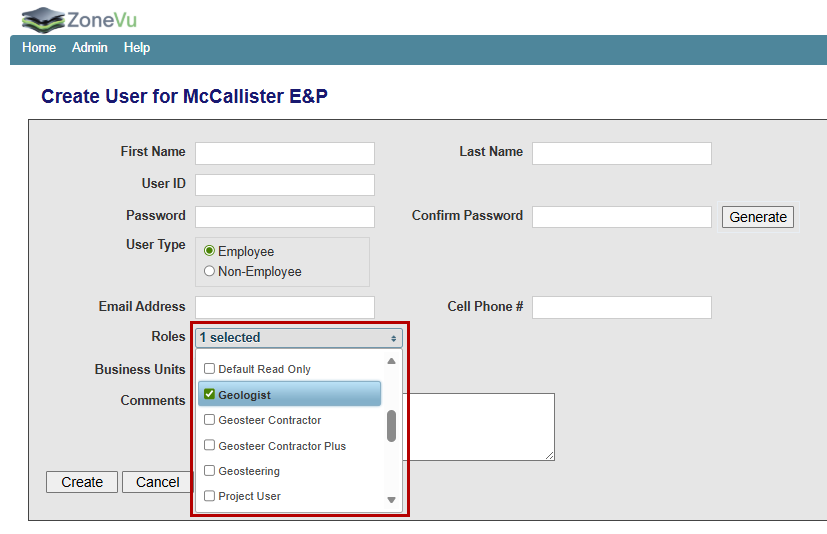The width and height of the screenshot is (827, 534).
Task: Click the Confirm Password field
Action: 622,217
